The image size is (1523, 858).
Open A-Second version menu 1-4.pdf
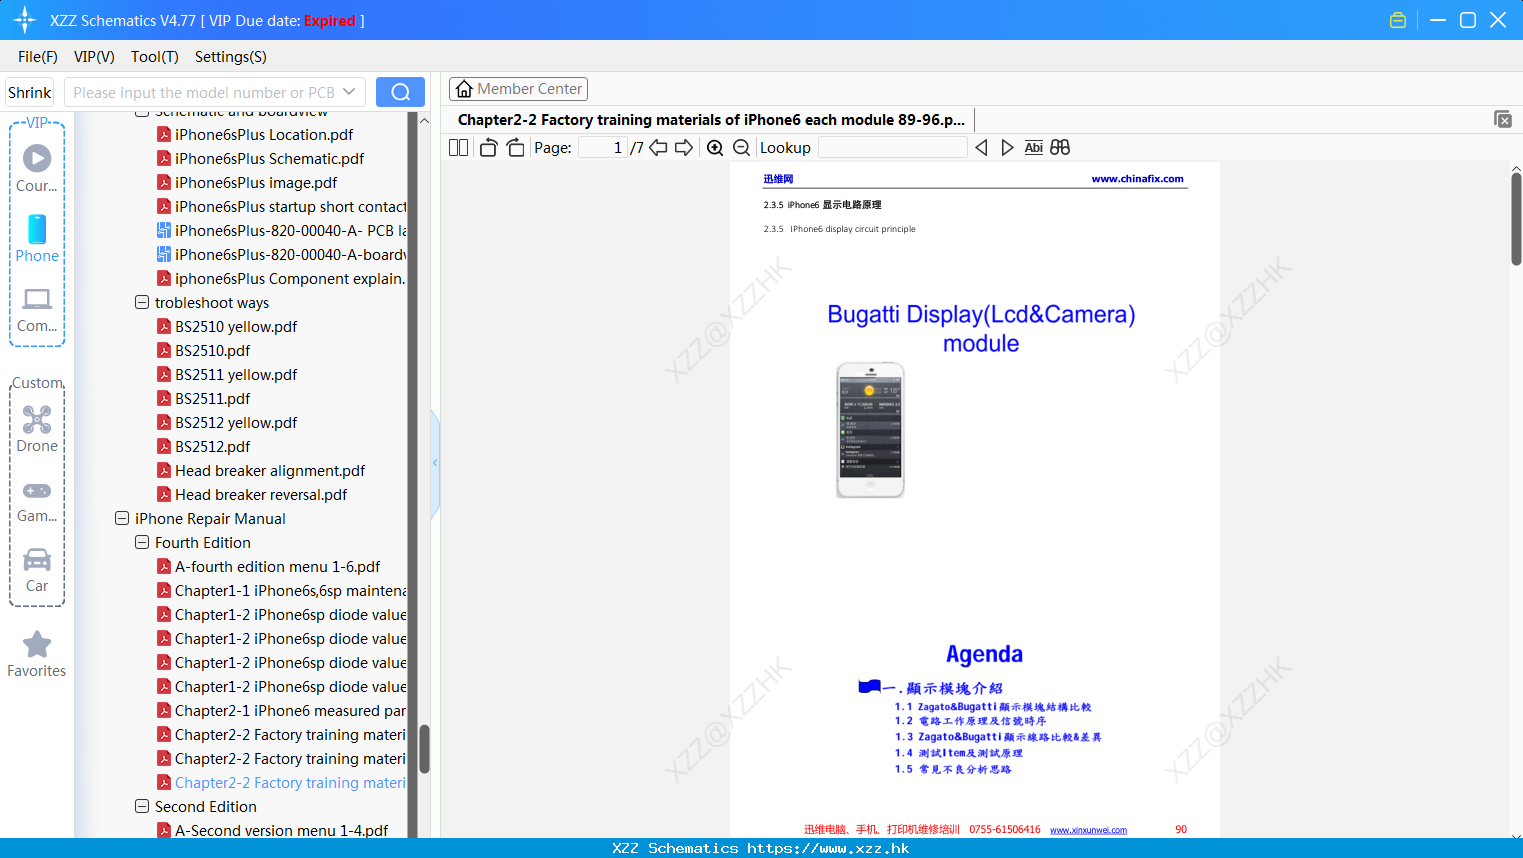click(281, 830)
